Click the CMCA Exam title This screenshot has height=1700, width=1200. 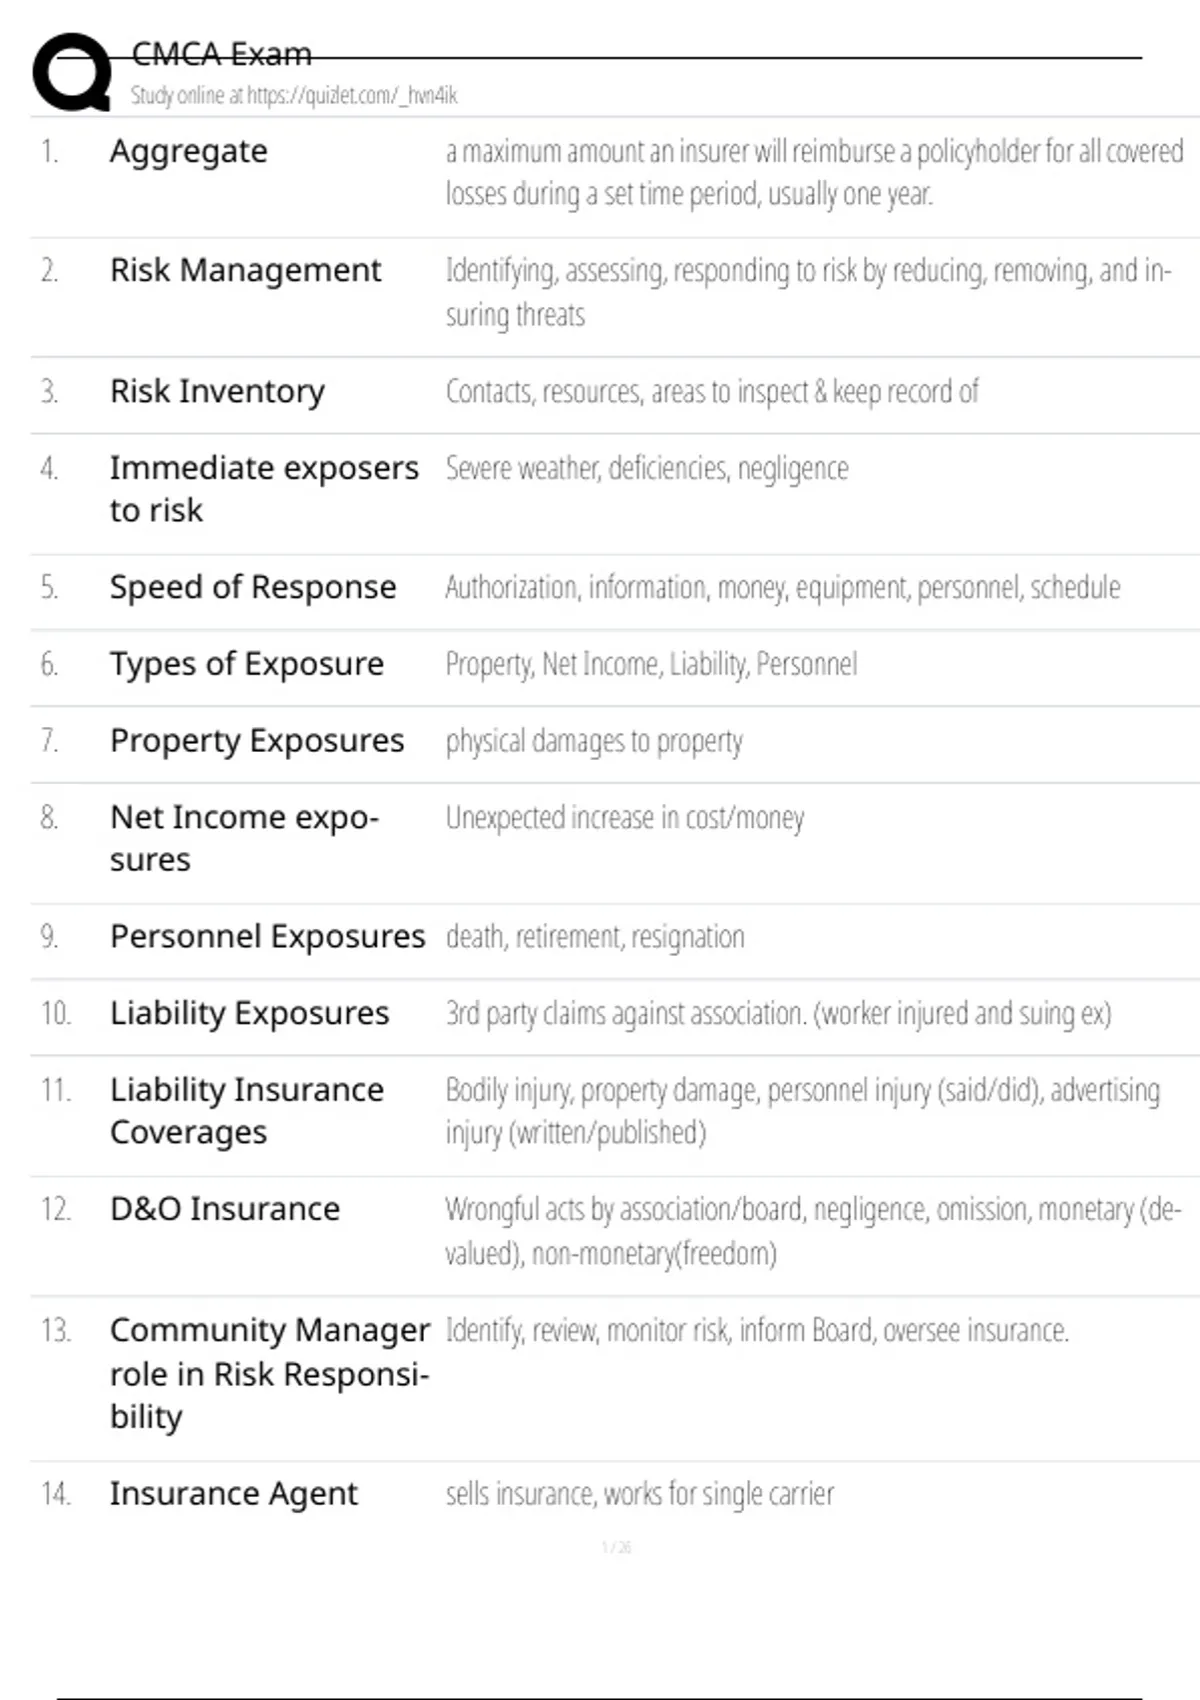tap(221, 54)
